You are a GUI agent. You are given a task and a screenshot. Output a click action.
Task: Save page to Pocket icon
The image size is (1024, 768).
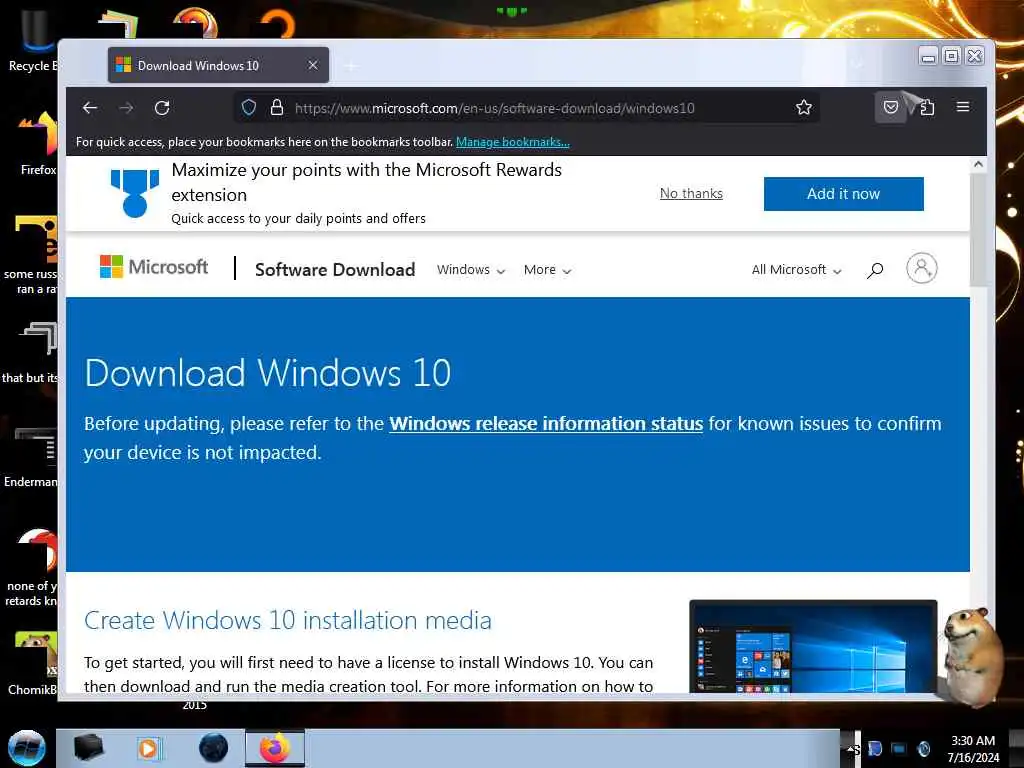coord(890,107)
